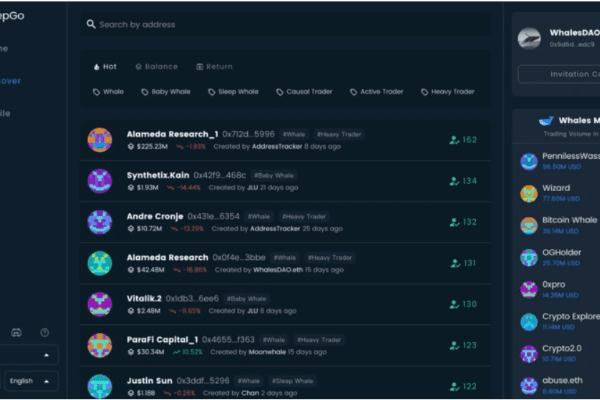Open the help question mark icon
Image resolution: width=600 pixels, height=400 pixels.
44,331
